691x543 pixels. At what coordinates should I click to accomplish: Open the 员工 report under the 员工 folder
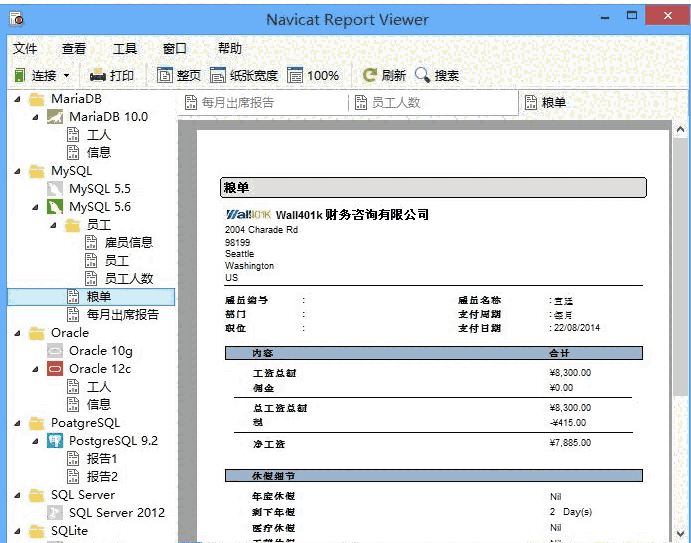tap(117, 261)
